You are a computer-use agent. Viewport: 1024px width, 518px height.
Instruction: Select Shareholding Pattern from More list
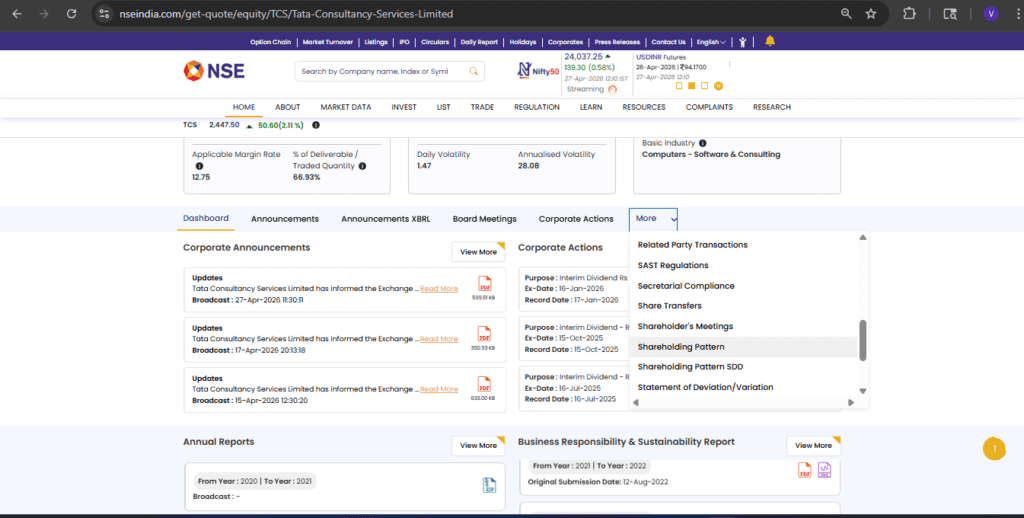744,347
